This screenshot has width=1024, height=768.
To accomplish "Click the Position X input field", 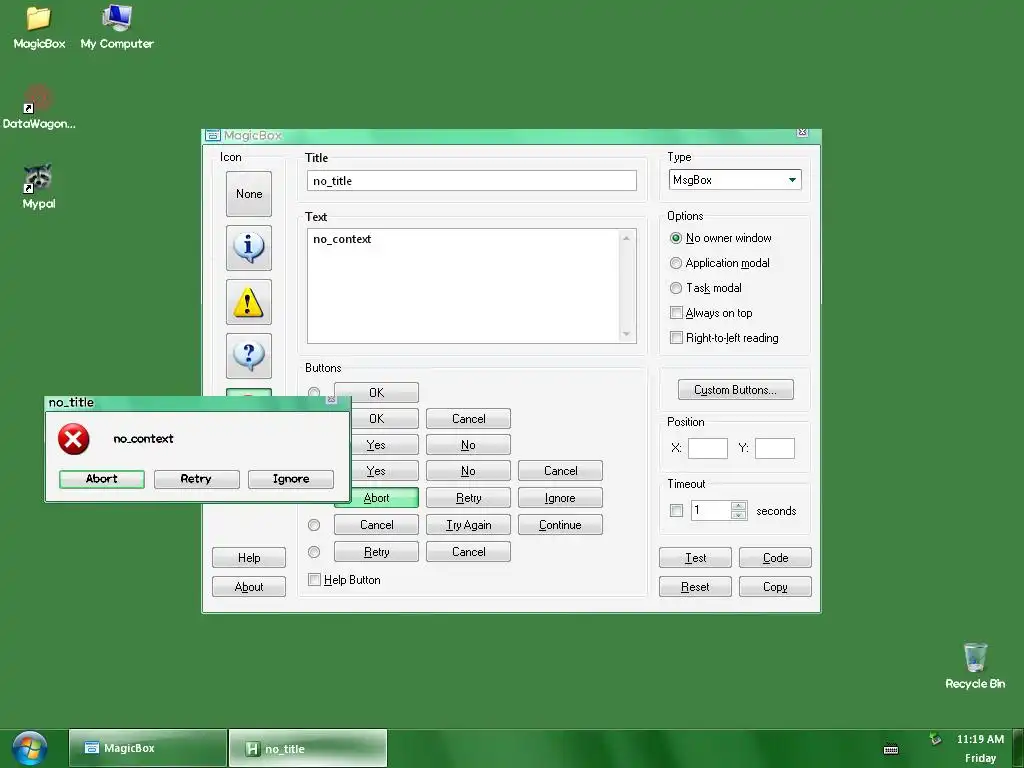I will 708,449.
